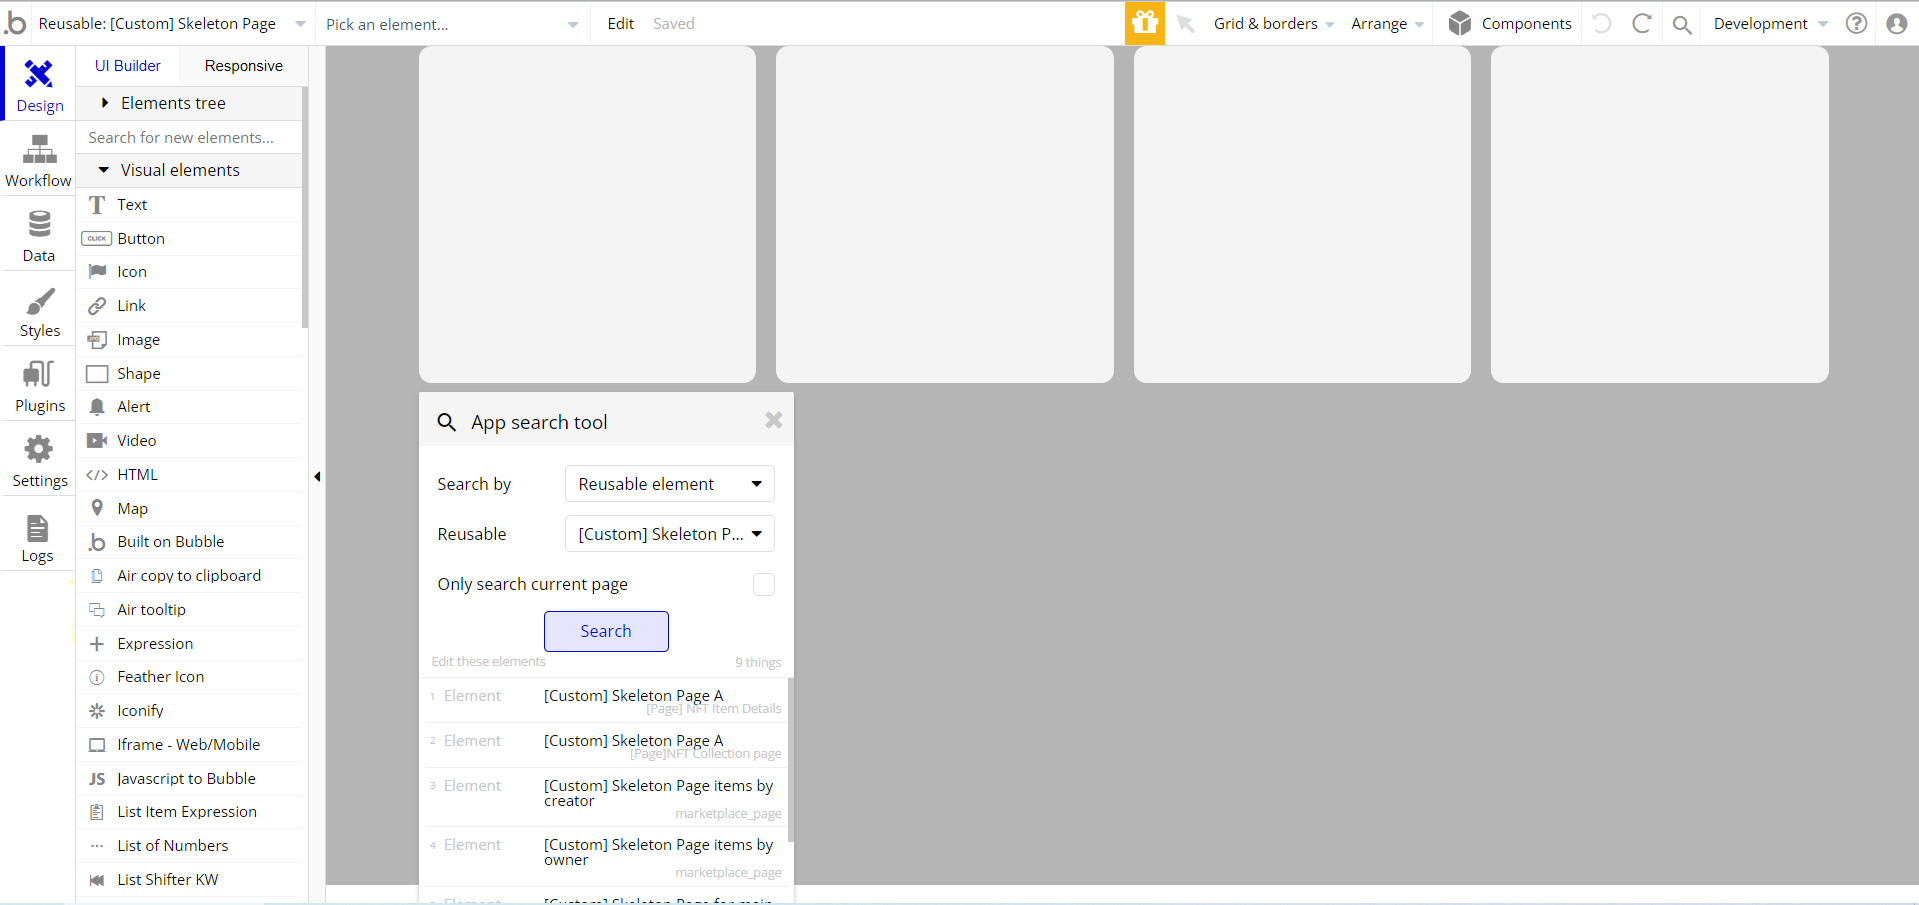Select the Shape element
The height and width of the screenshot is (905, 1919).
pyautogui.click(x=189, y=374)
